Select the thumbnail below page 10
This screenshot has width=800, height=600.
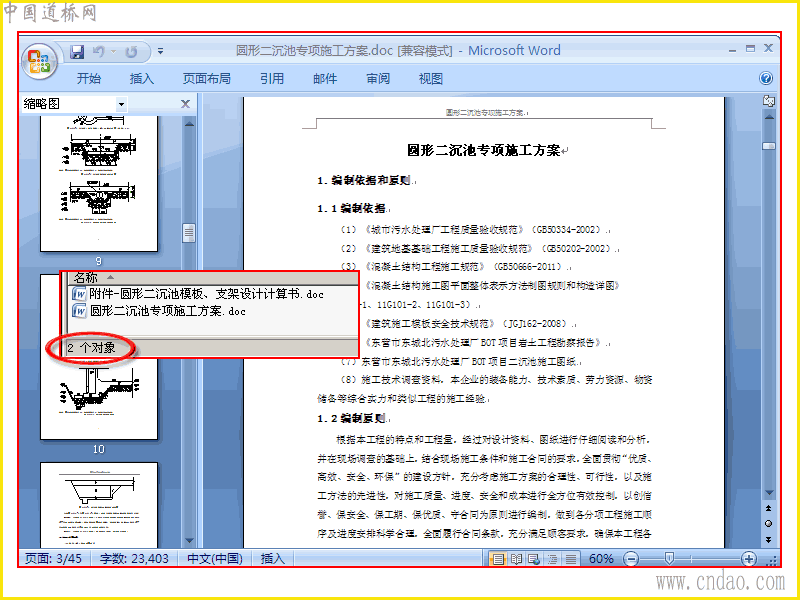tap(99, 505)
